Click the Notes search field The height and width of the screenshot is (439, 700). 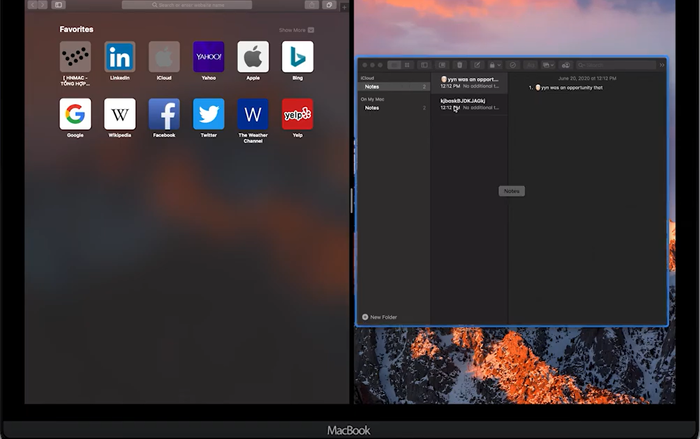coord(616,65)
